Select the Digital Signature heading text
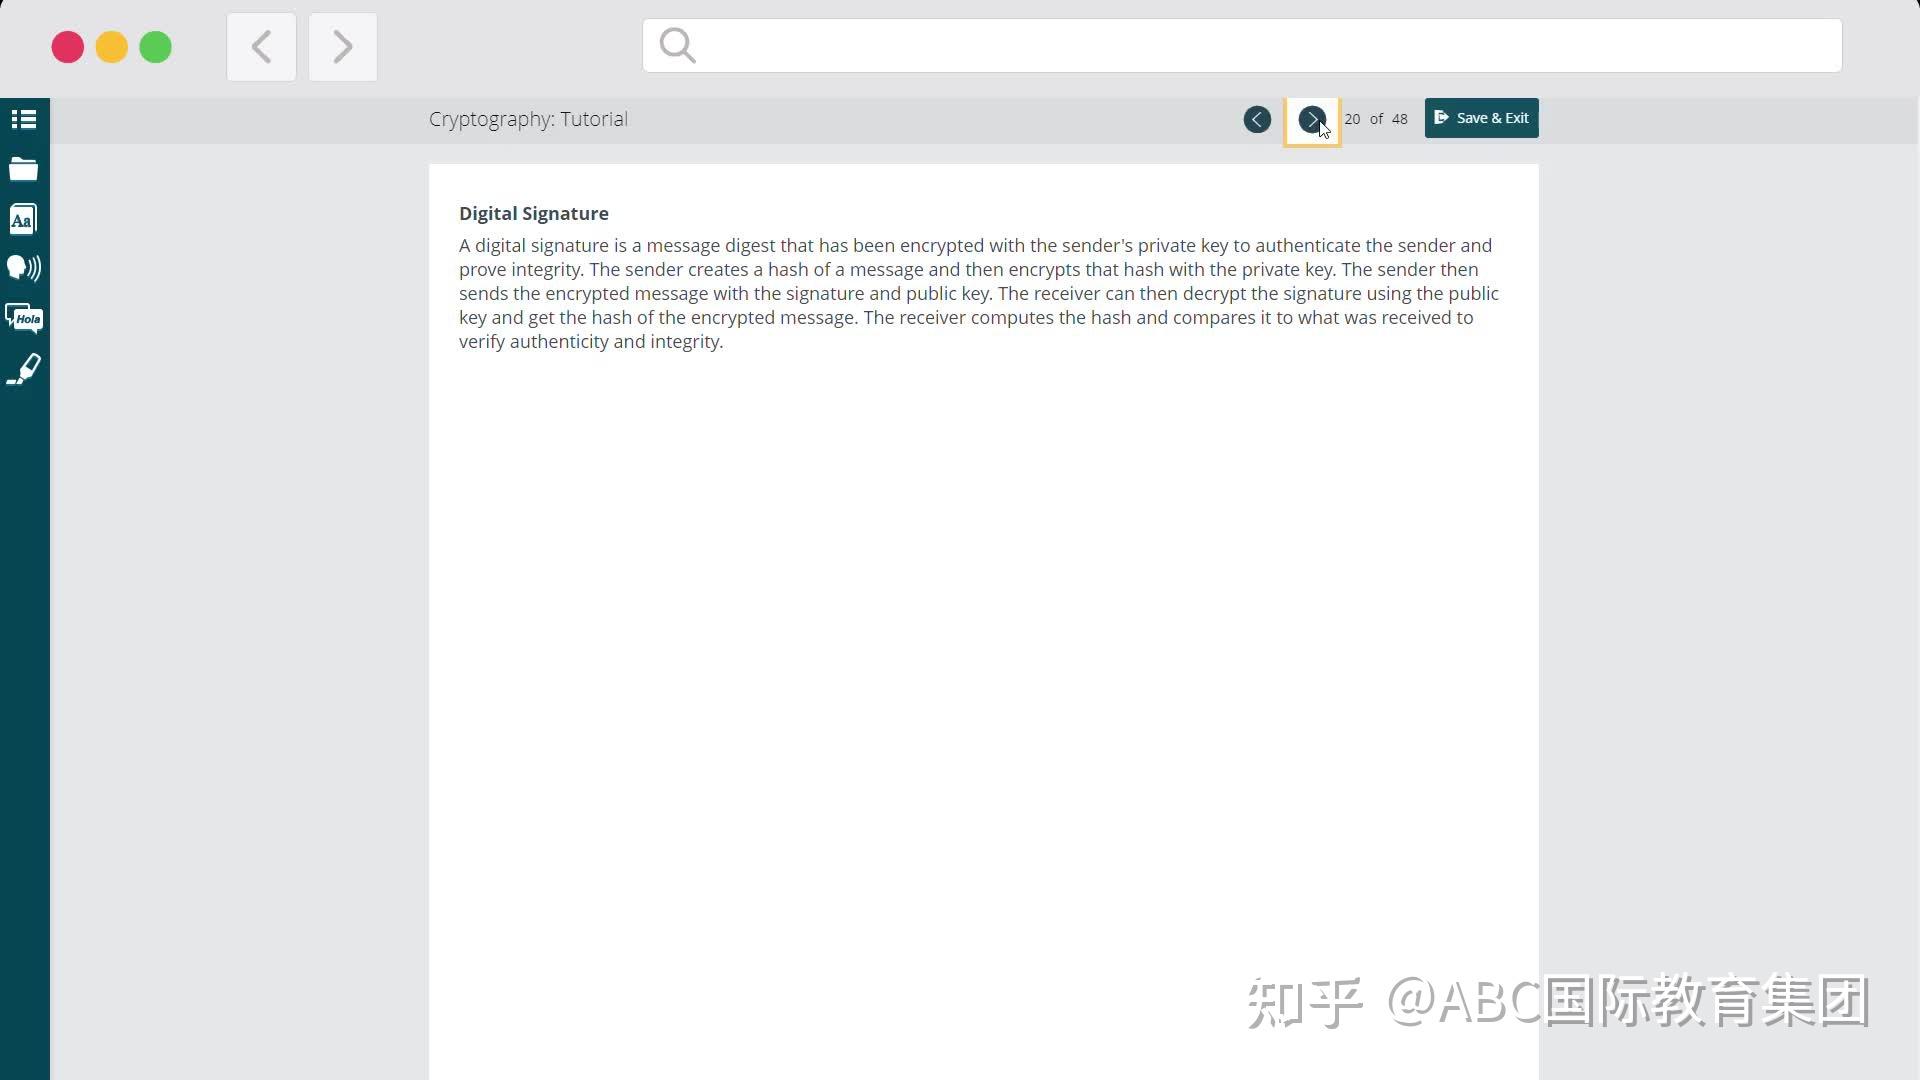This screenshot has width=1920, height=1080. point(533,213)
